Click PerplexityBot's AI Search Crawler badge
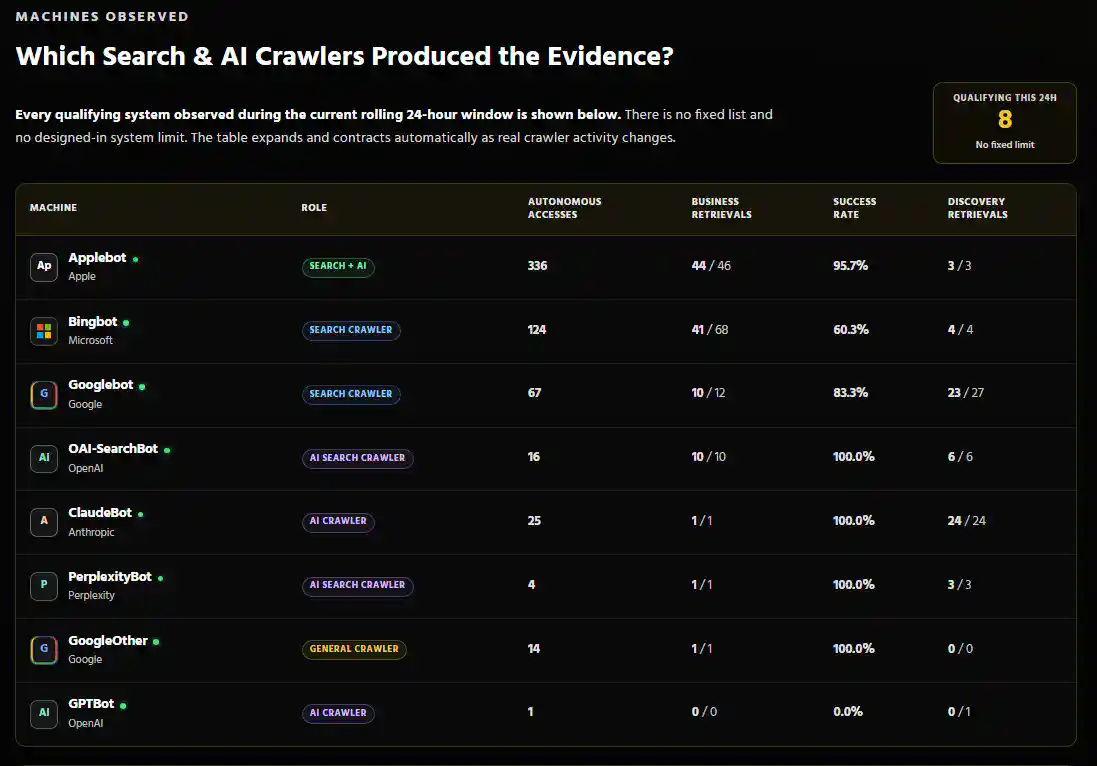 point(357,585)
